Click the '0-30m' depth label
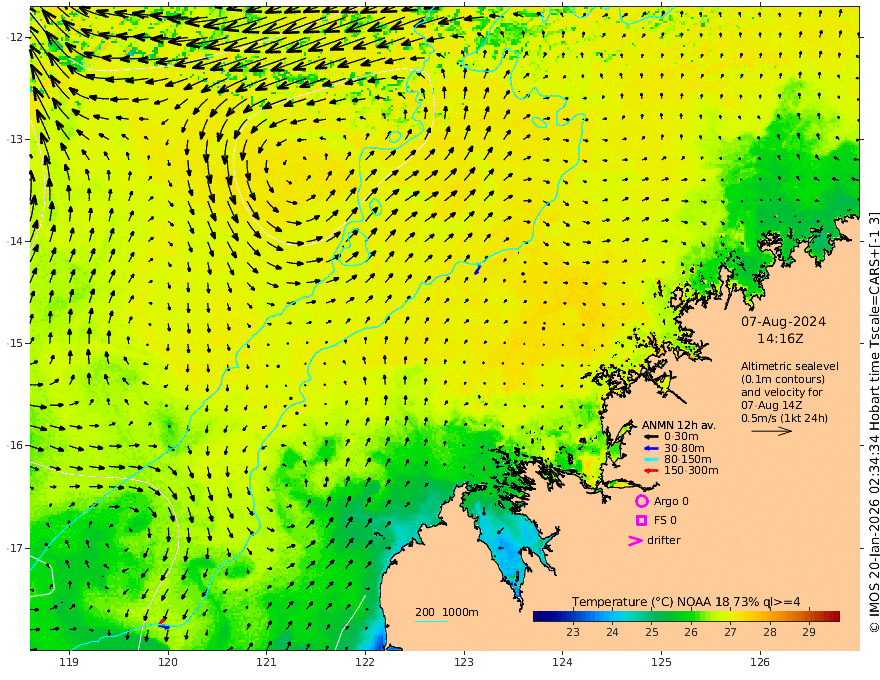Screen dimensions: 880x680 point(681,437)
